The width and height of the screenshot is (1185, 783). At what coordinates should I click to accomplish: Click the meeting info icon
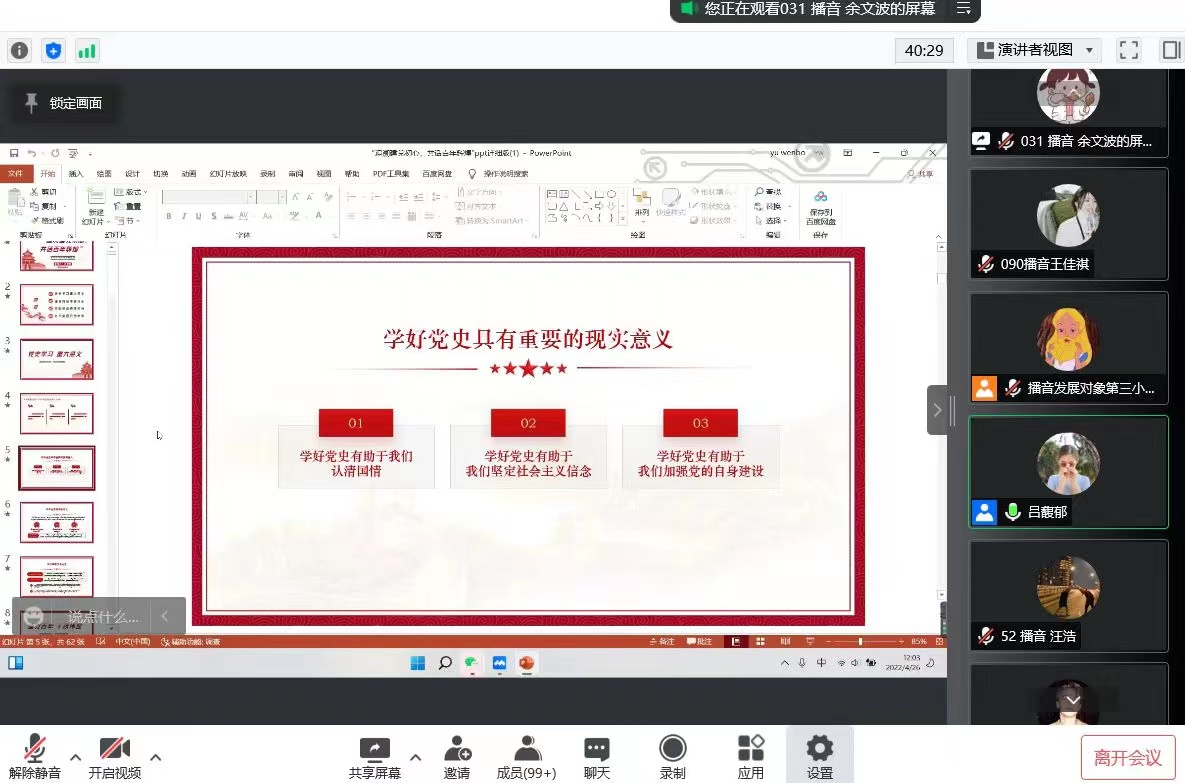point(20,50)
